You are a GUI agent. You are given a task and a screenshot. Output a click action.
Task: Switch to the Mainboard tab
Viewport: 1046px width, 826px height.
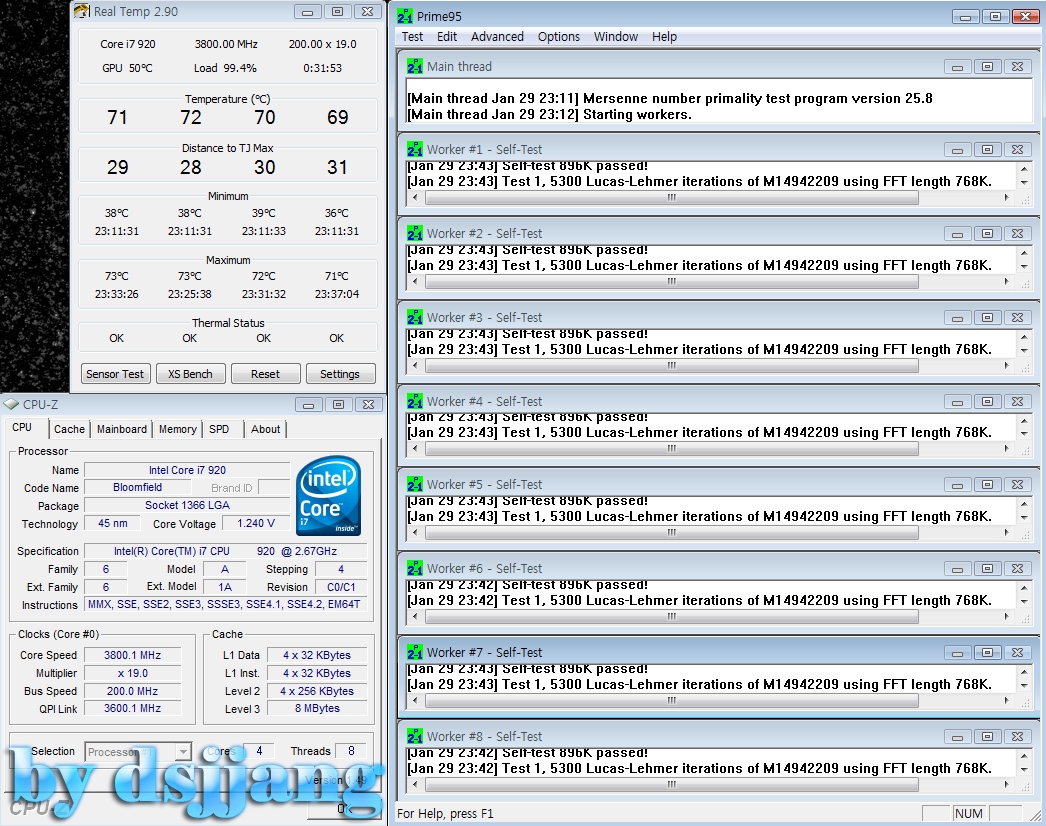122,429
